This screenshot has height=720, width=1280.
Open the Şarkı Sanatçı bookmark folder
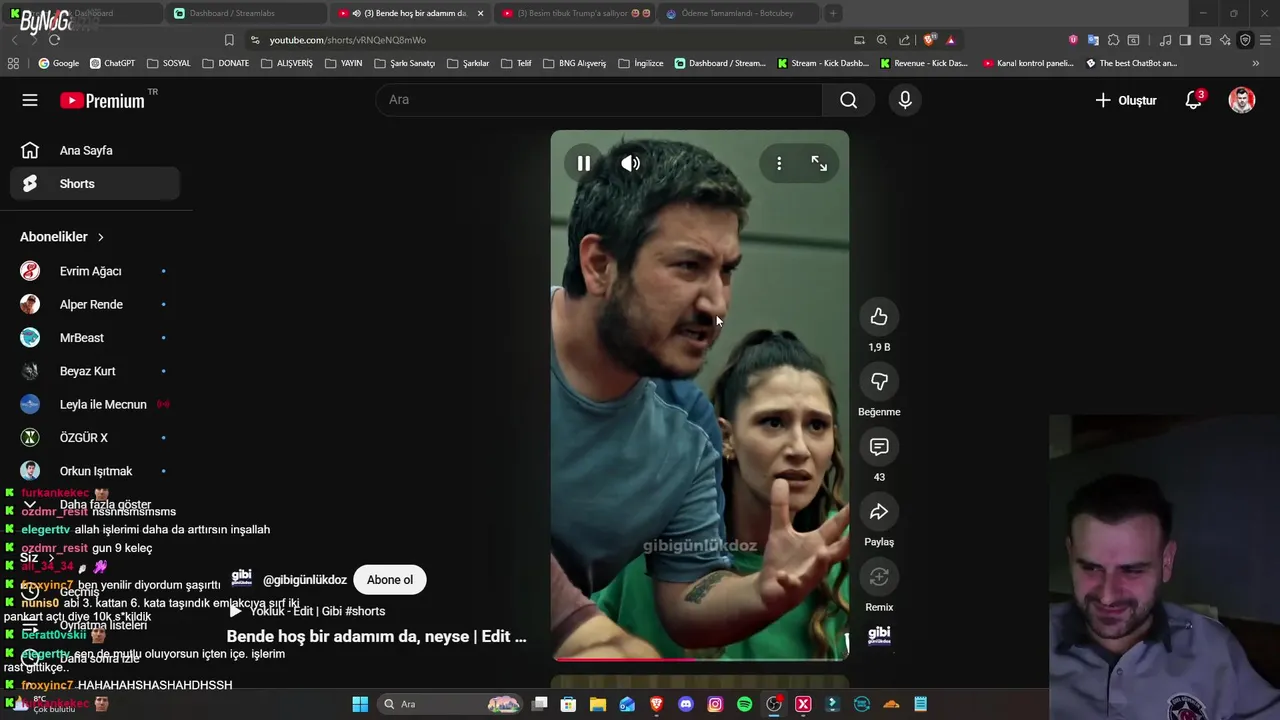[x=405, y=63]
